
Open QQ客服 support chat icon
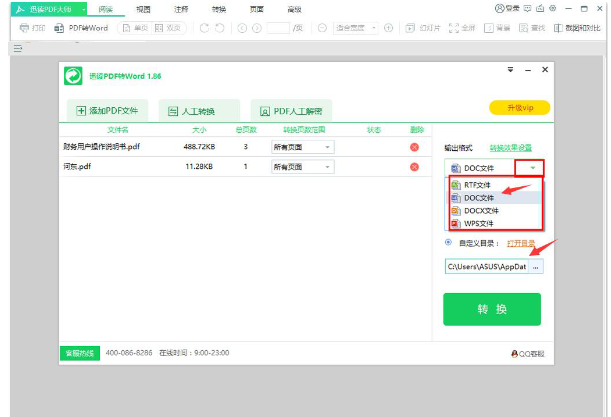point(514,353)
